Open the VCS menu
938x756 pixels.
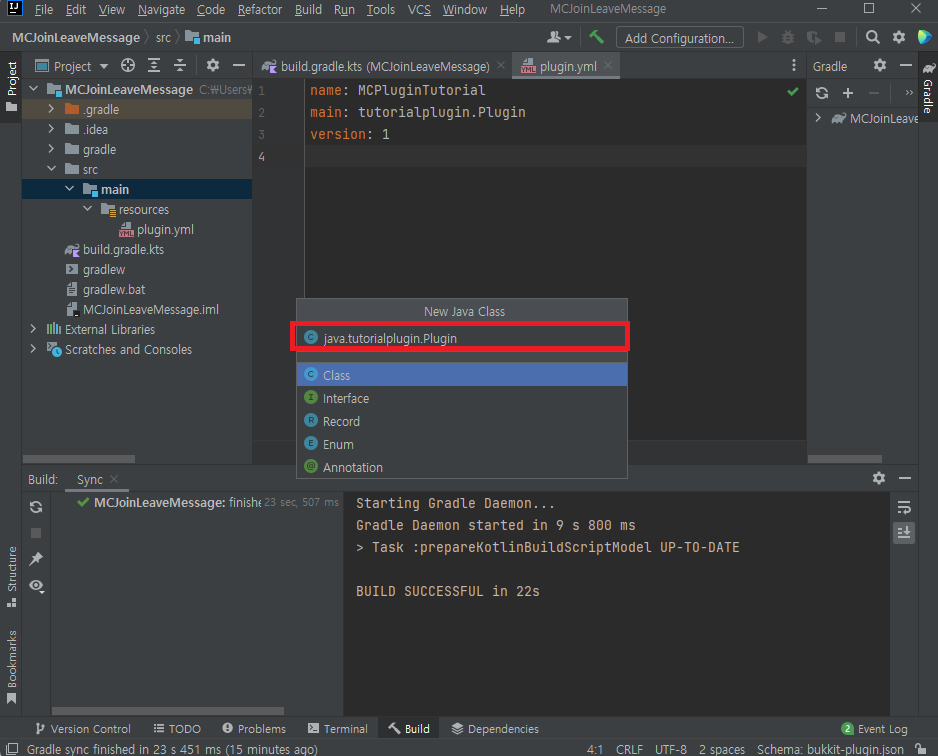pyautogui.click(x=419, y=10)
